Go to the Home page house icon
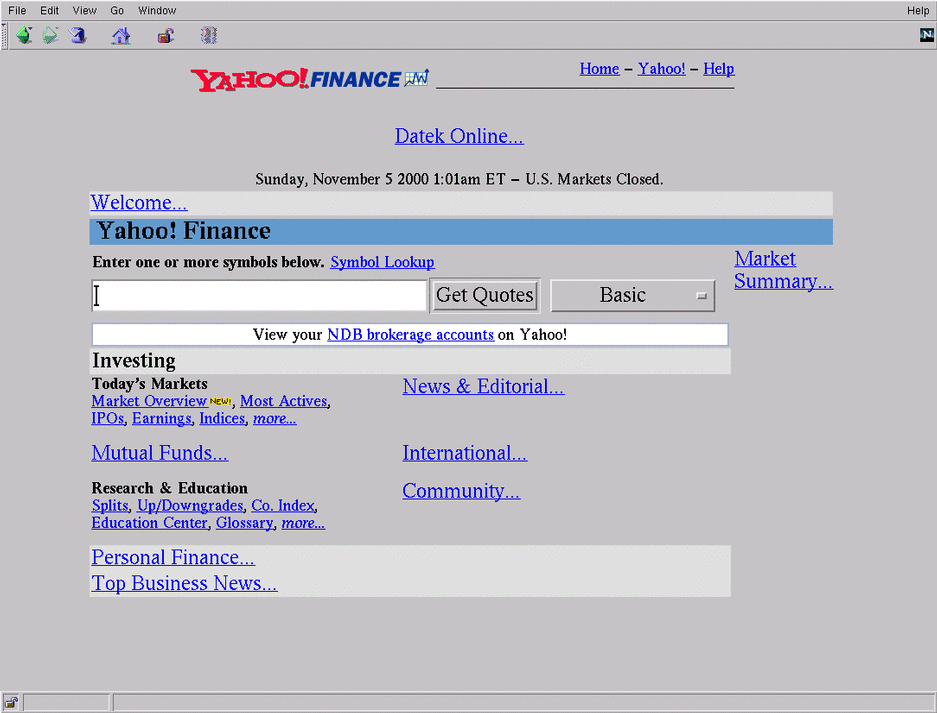 (x=121, y=36)
